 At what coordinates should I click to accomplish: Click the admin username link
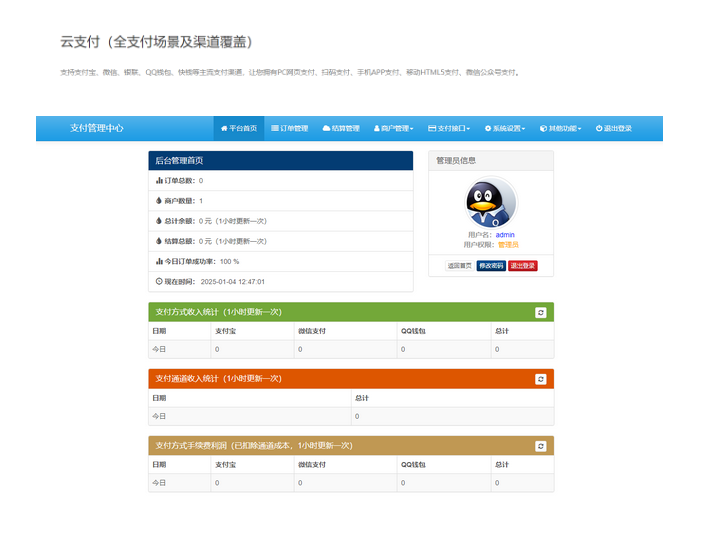[x=505, y=235]
